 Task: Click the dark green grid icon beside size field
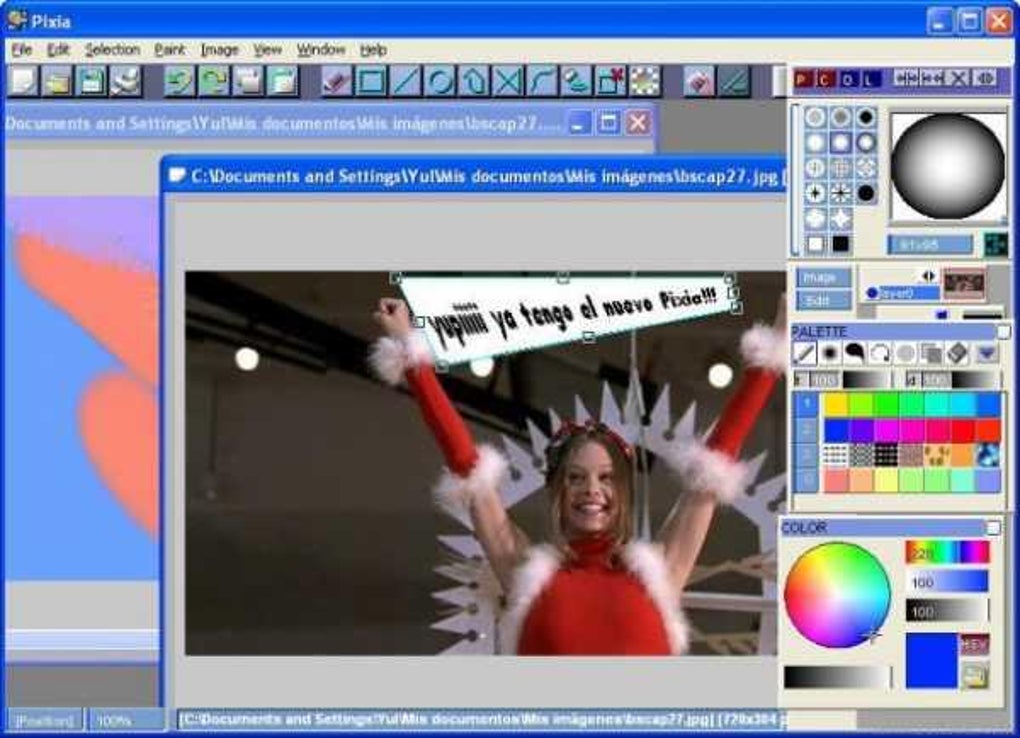[x=995, y=245]
